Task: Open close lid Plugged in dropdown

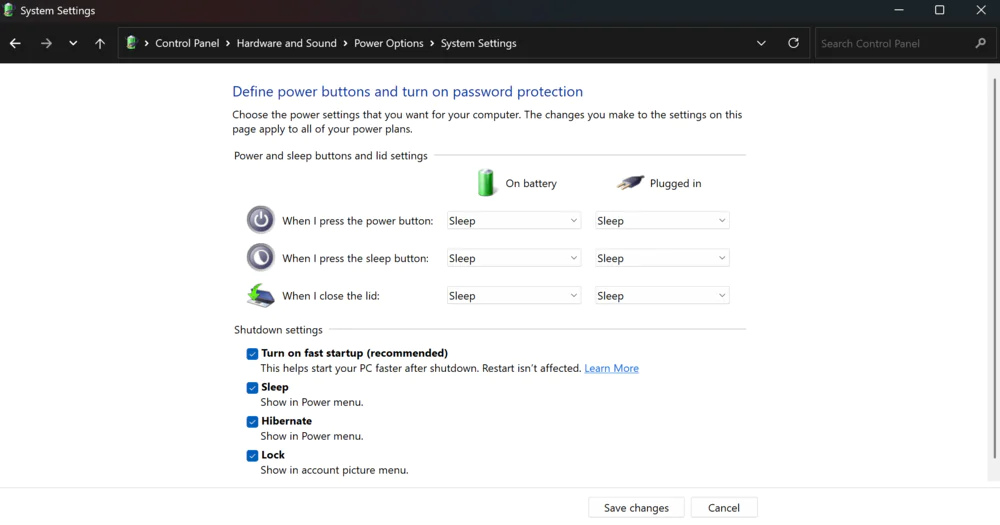Action: pos(662,296)
